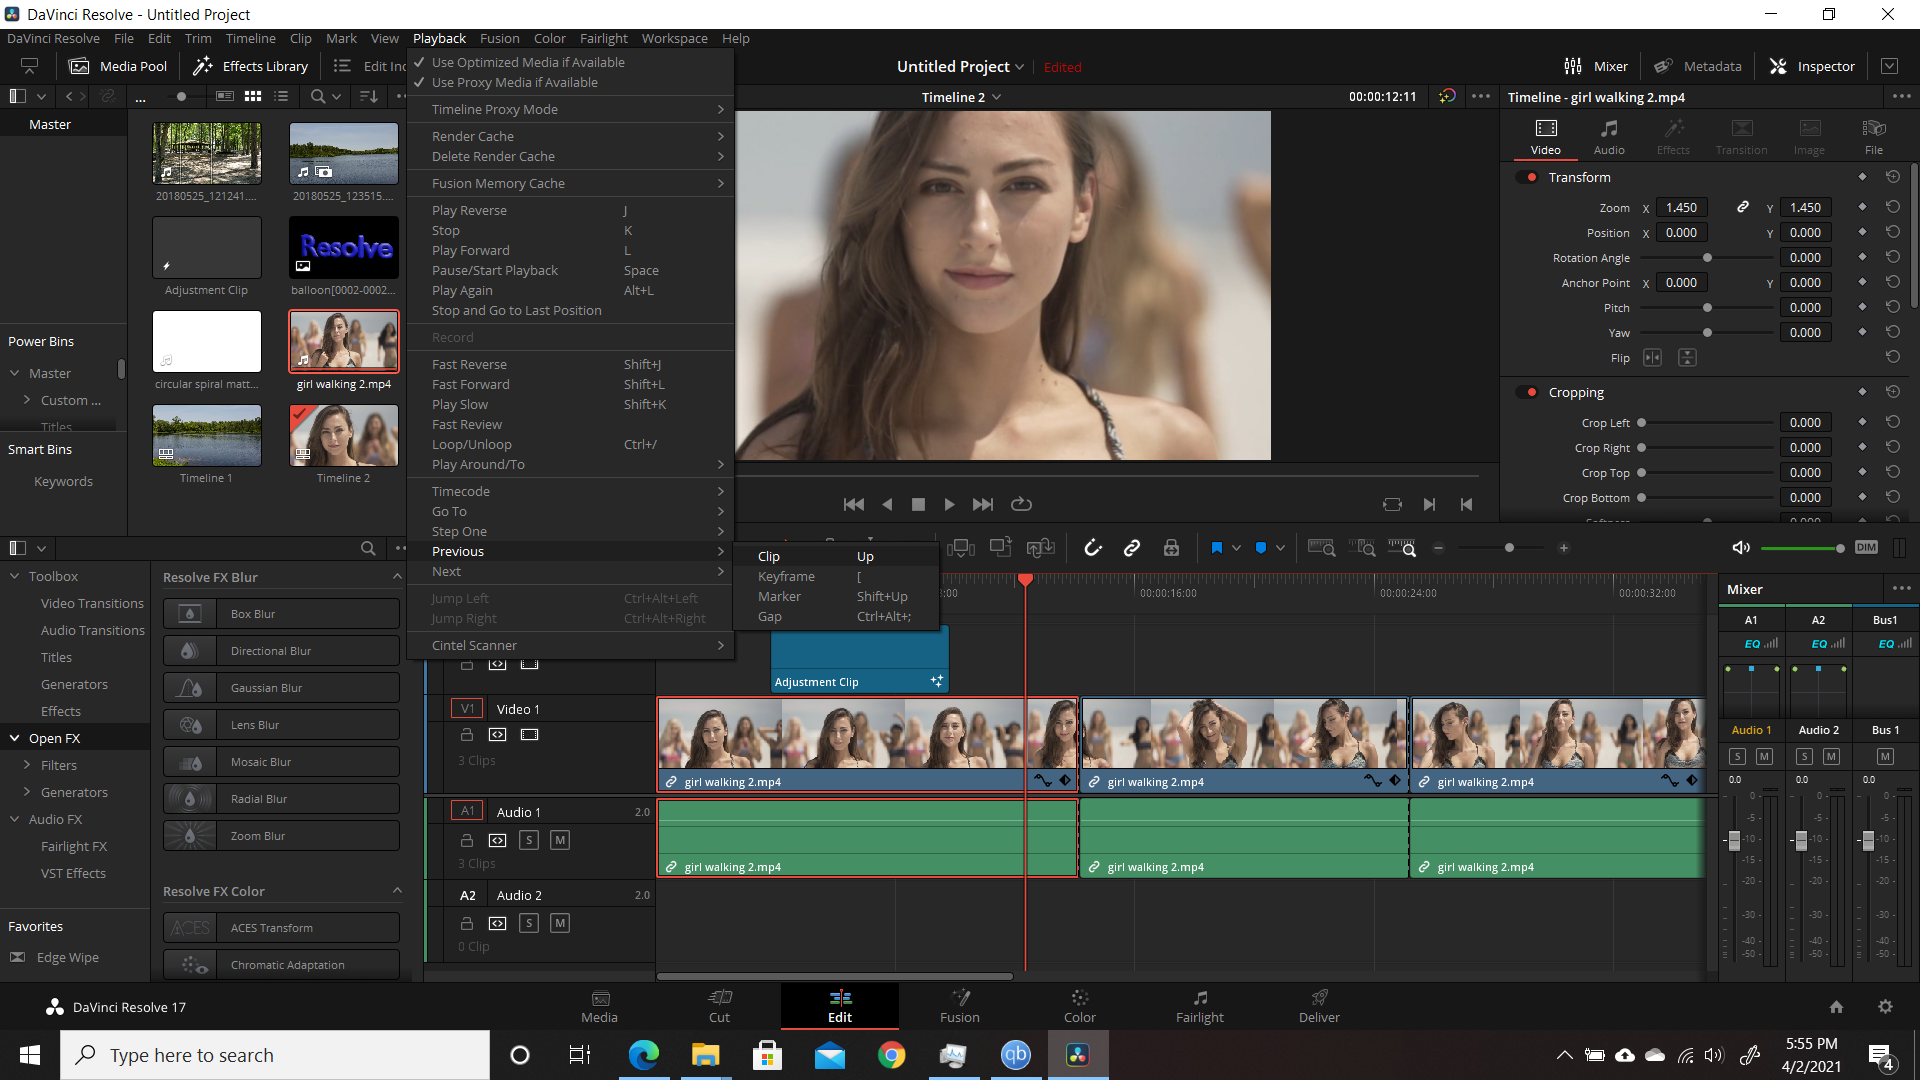Flip vertical icon in Transform
1920x1080 pixels.
[x=1687, y=358]
